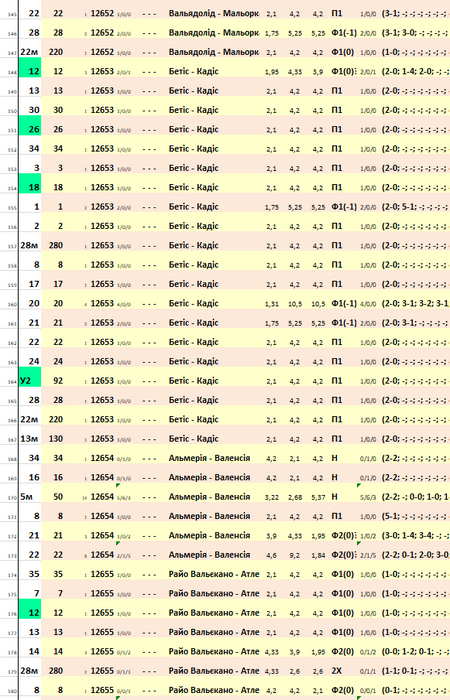The height and width of the screenshot is (700, 450).
Task: Click the odds cell '2,68'
Action: click(x=295, y=497)
